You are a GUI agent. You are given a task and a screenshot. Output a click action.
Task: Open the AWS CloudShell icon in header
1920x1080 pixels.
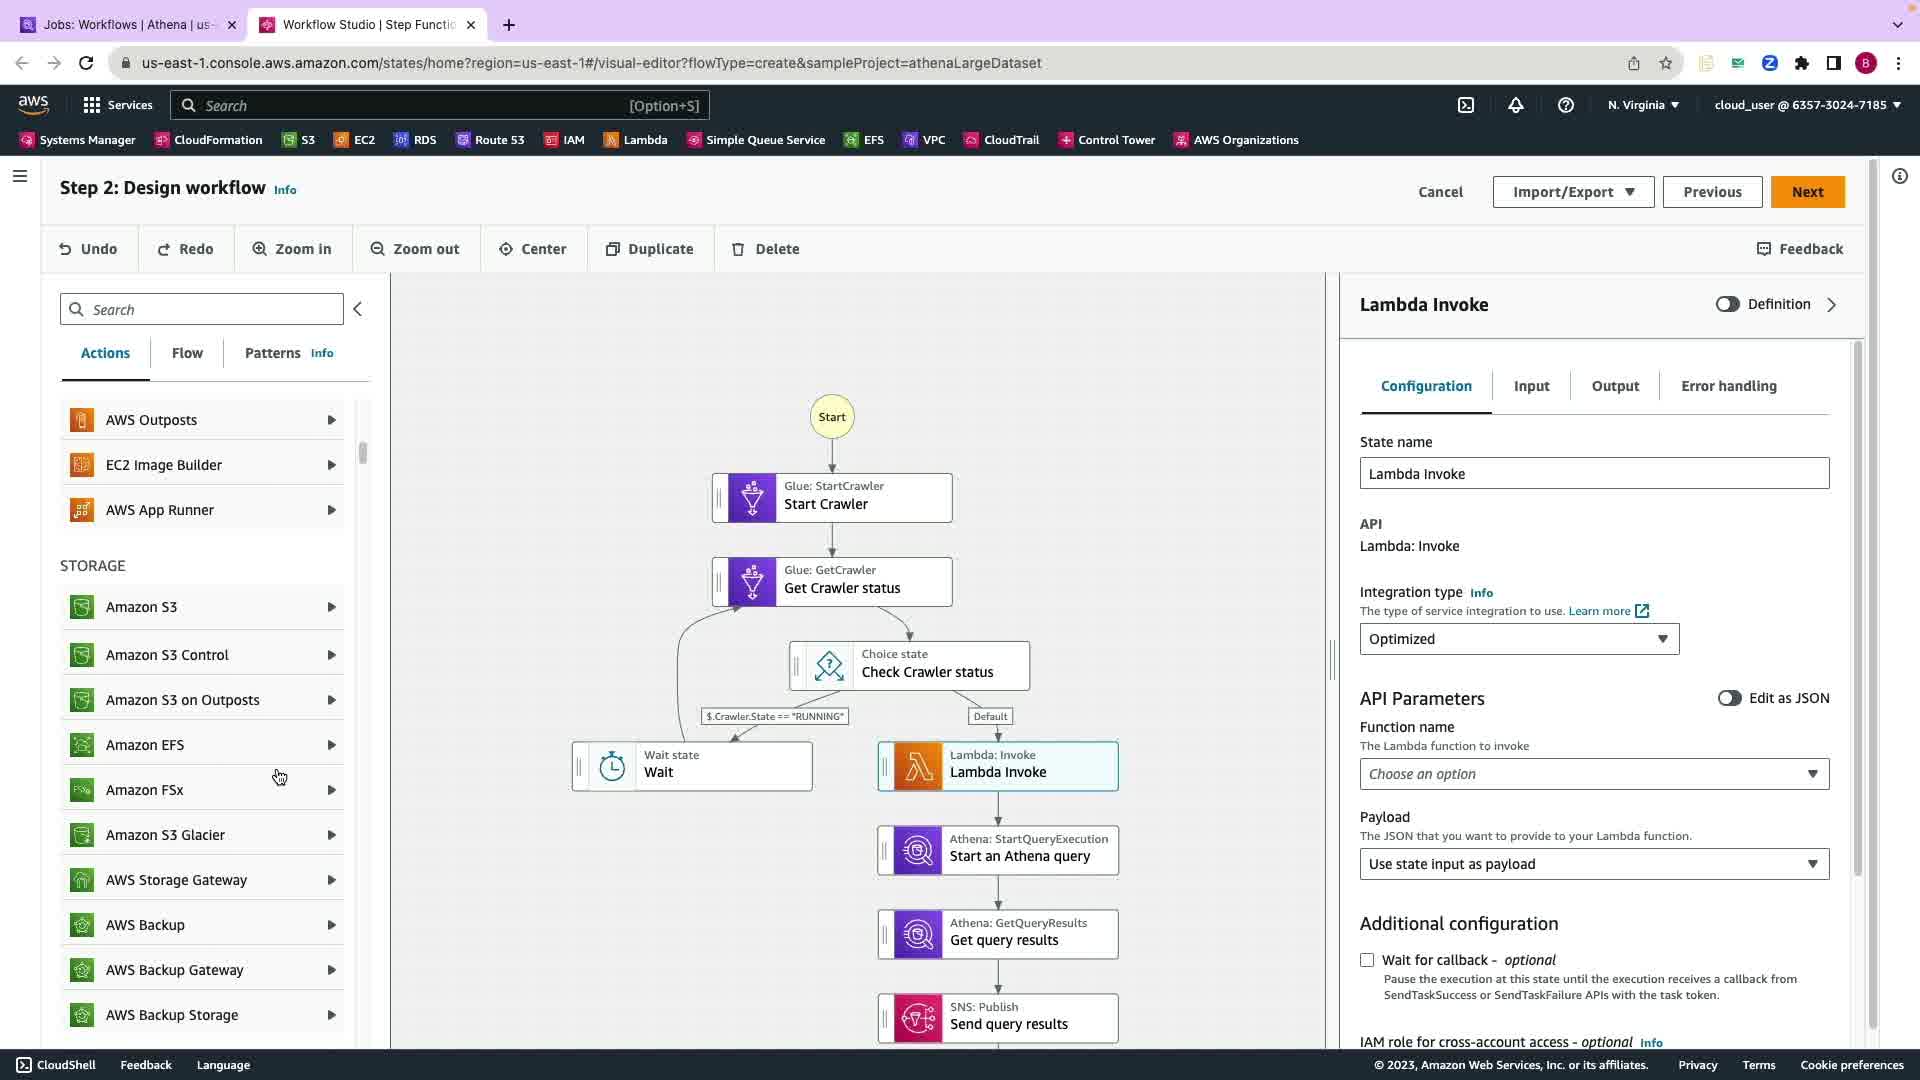pyautogui.click(x=1466, y=105)
